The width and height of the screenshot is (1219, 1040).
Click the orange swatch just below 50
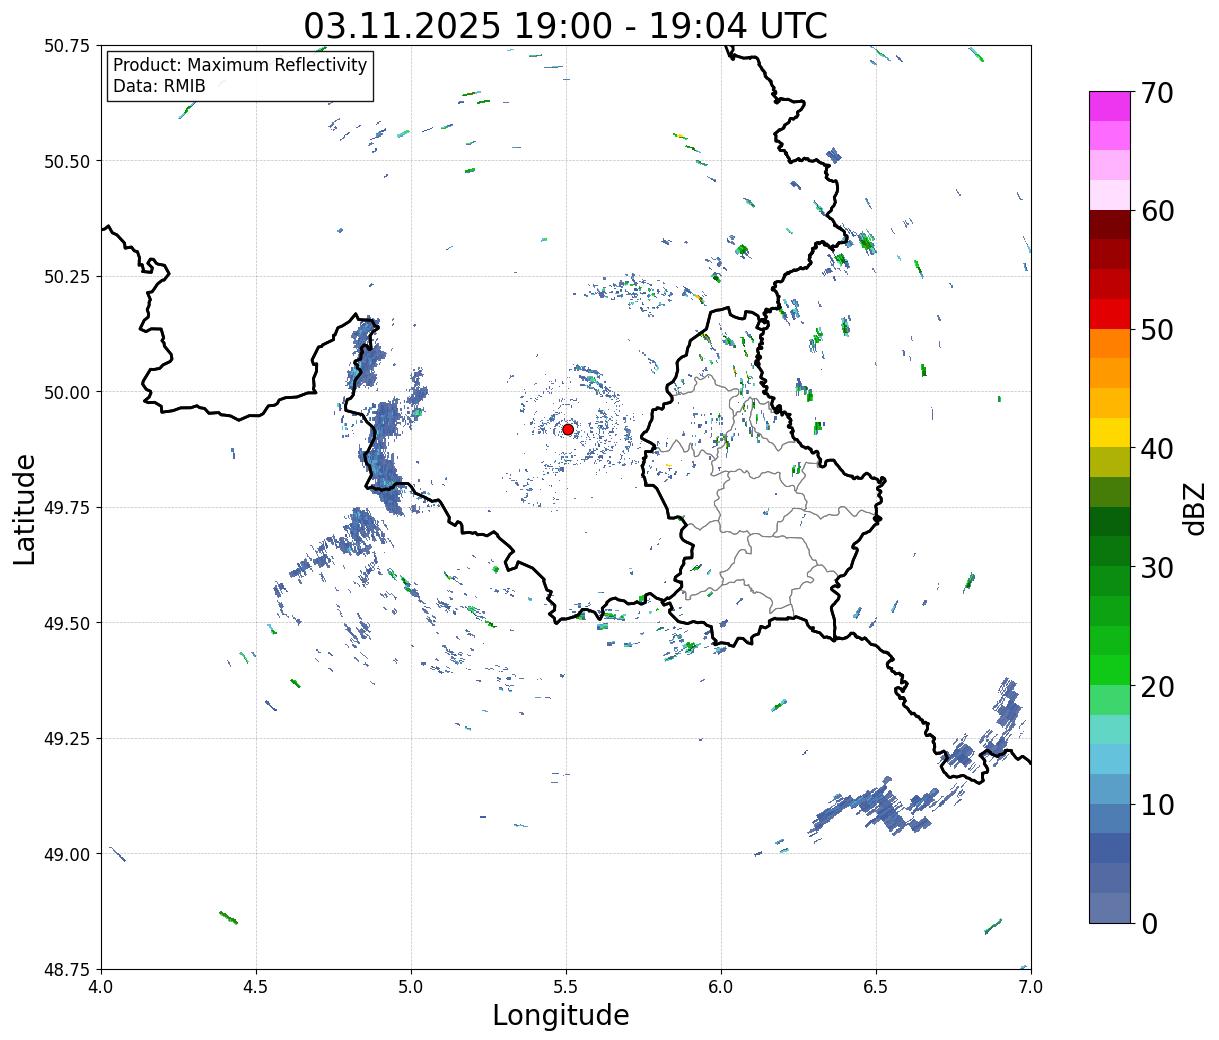coord(1110,343)
